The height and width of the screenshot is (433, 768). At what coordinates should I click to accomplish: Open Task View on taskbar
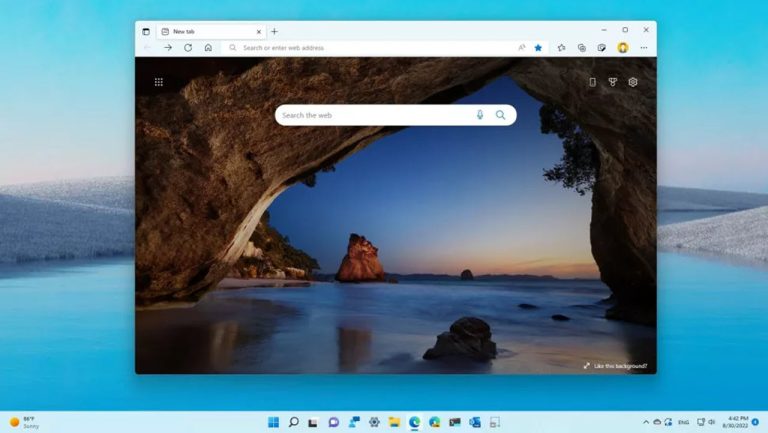(x=313, y=422)
